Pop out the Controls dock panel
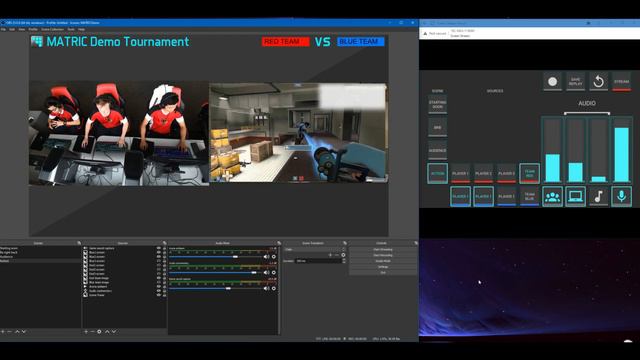The height and width of the screenshot is (360, 640). [416, 243]
